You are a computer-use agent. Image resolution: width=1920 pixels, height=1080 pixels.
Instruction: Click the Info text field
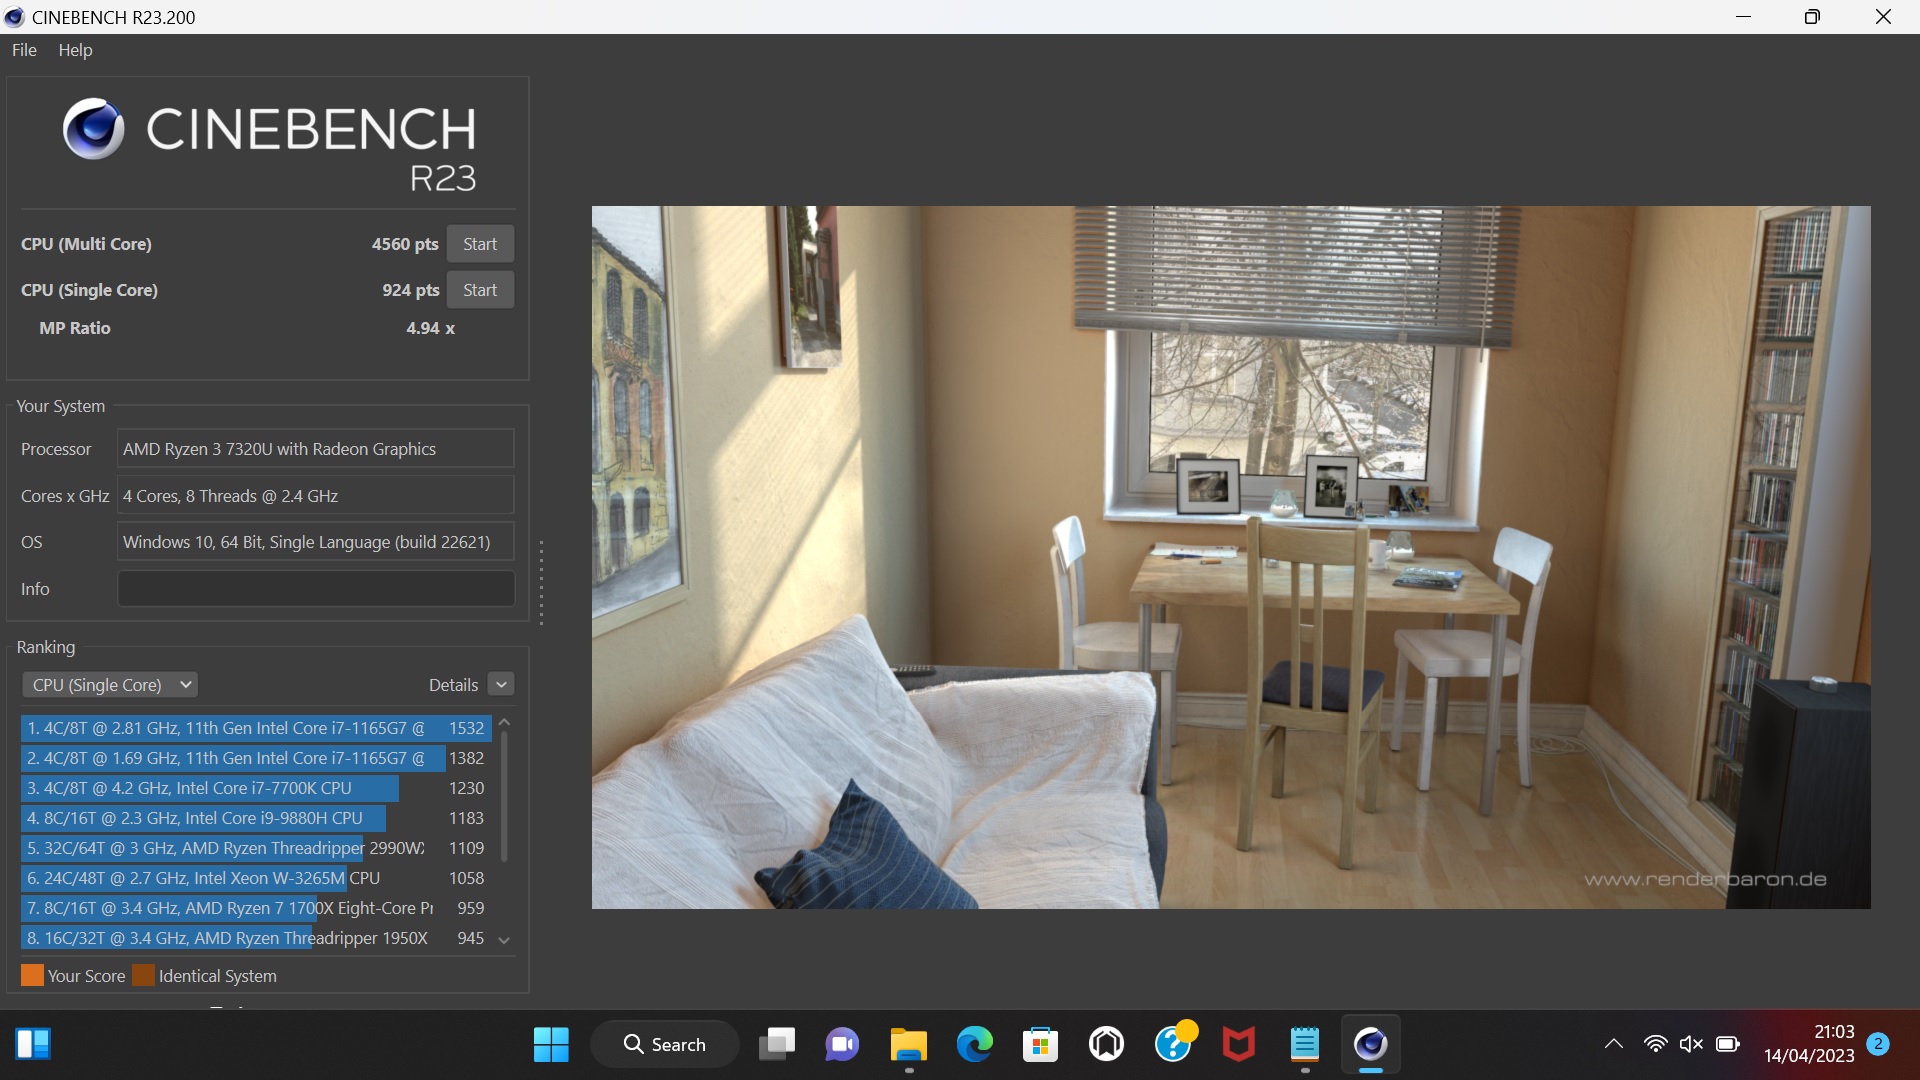tap(316, 589)
